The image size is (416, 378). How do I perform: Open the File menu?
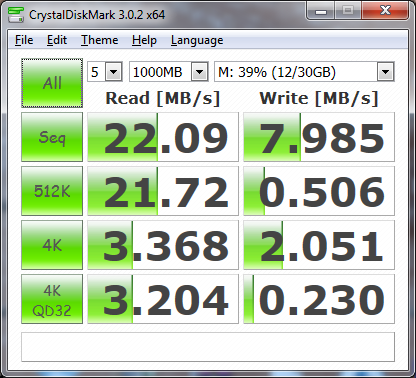pyautogui.click(x=24, y=40)
